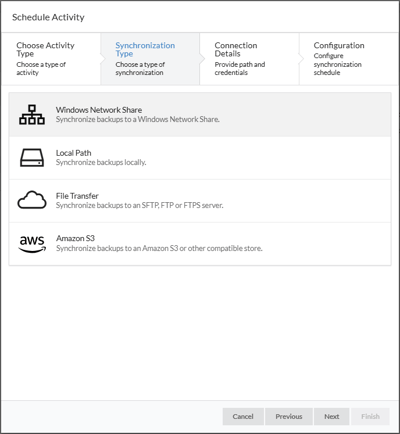The image size is (400, 434).
Task: Click the Schedule Activity dialog title
Action: [48, 17]
